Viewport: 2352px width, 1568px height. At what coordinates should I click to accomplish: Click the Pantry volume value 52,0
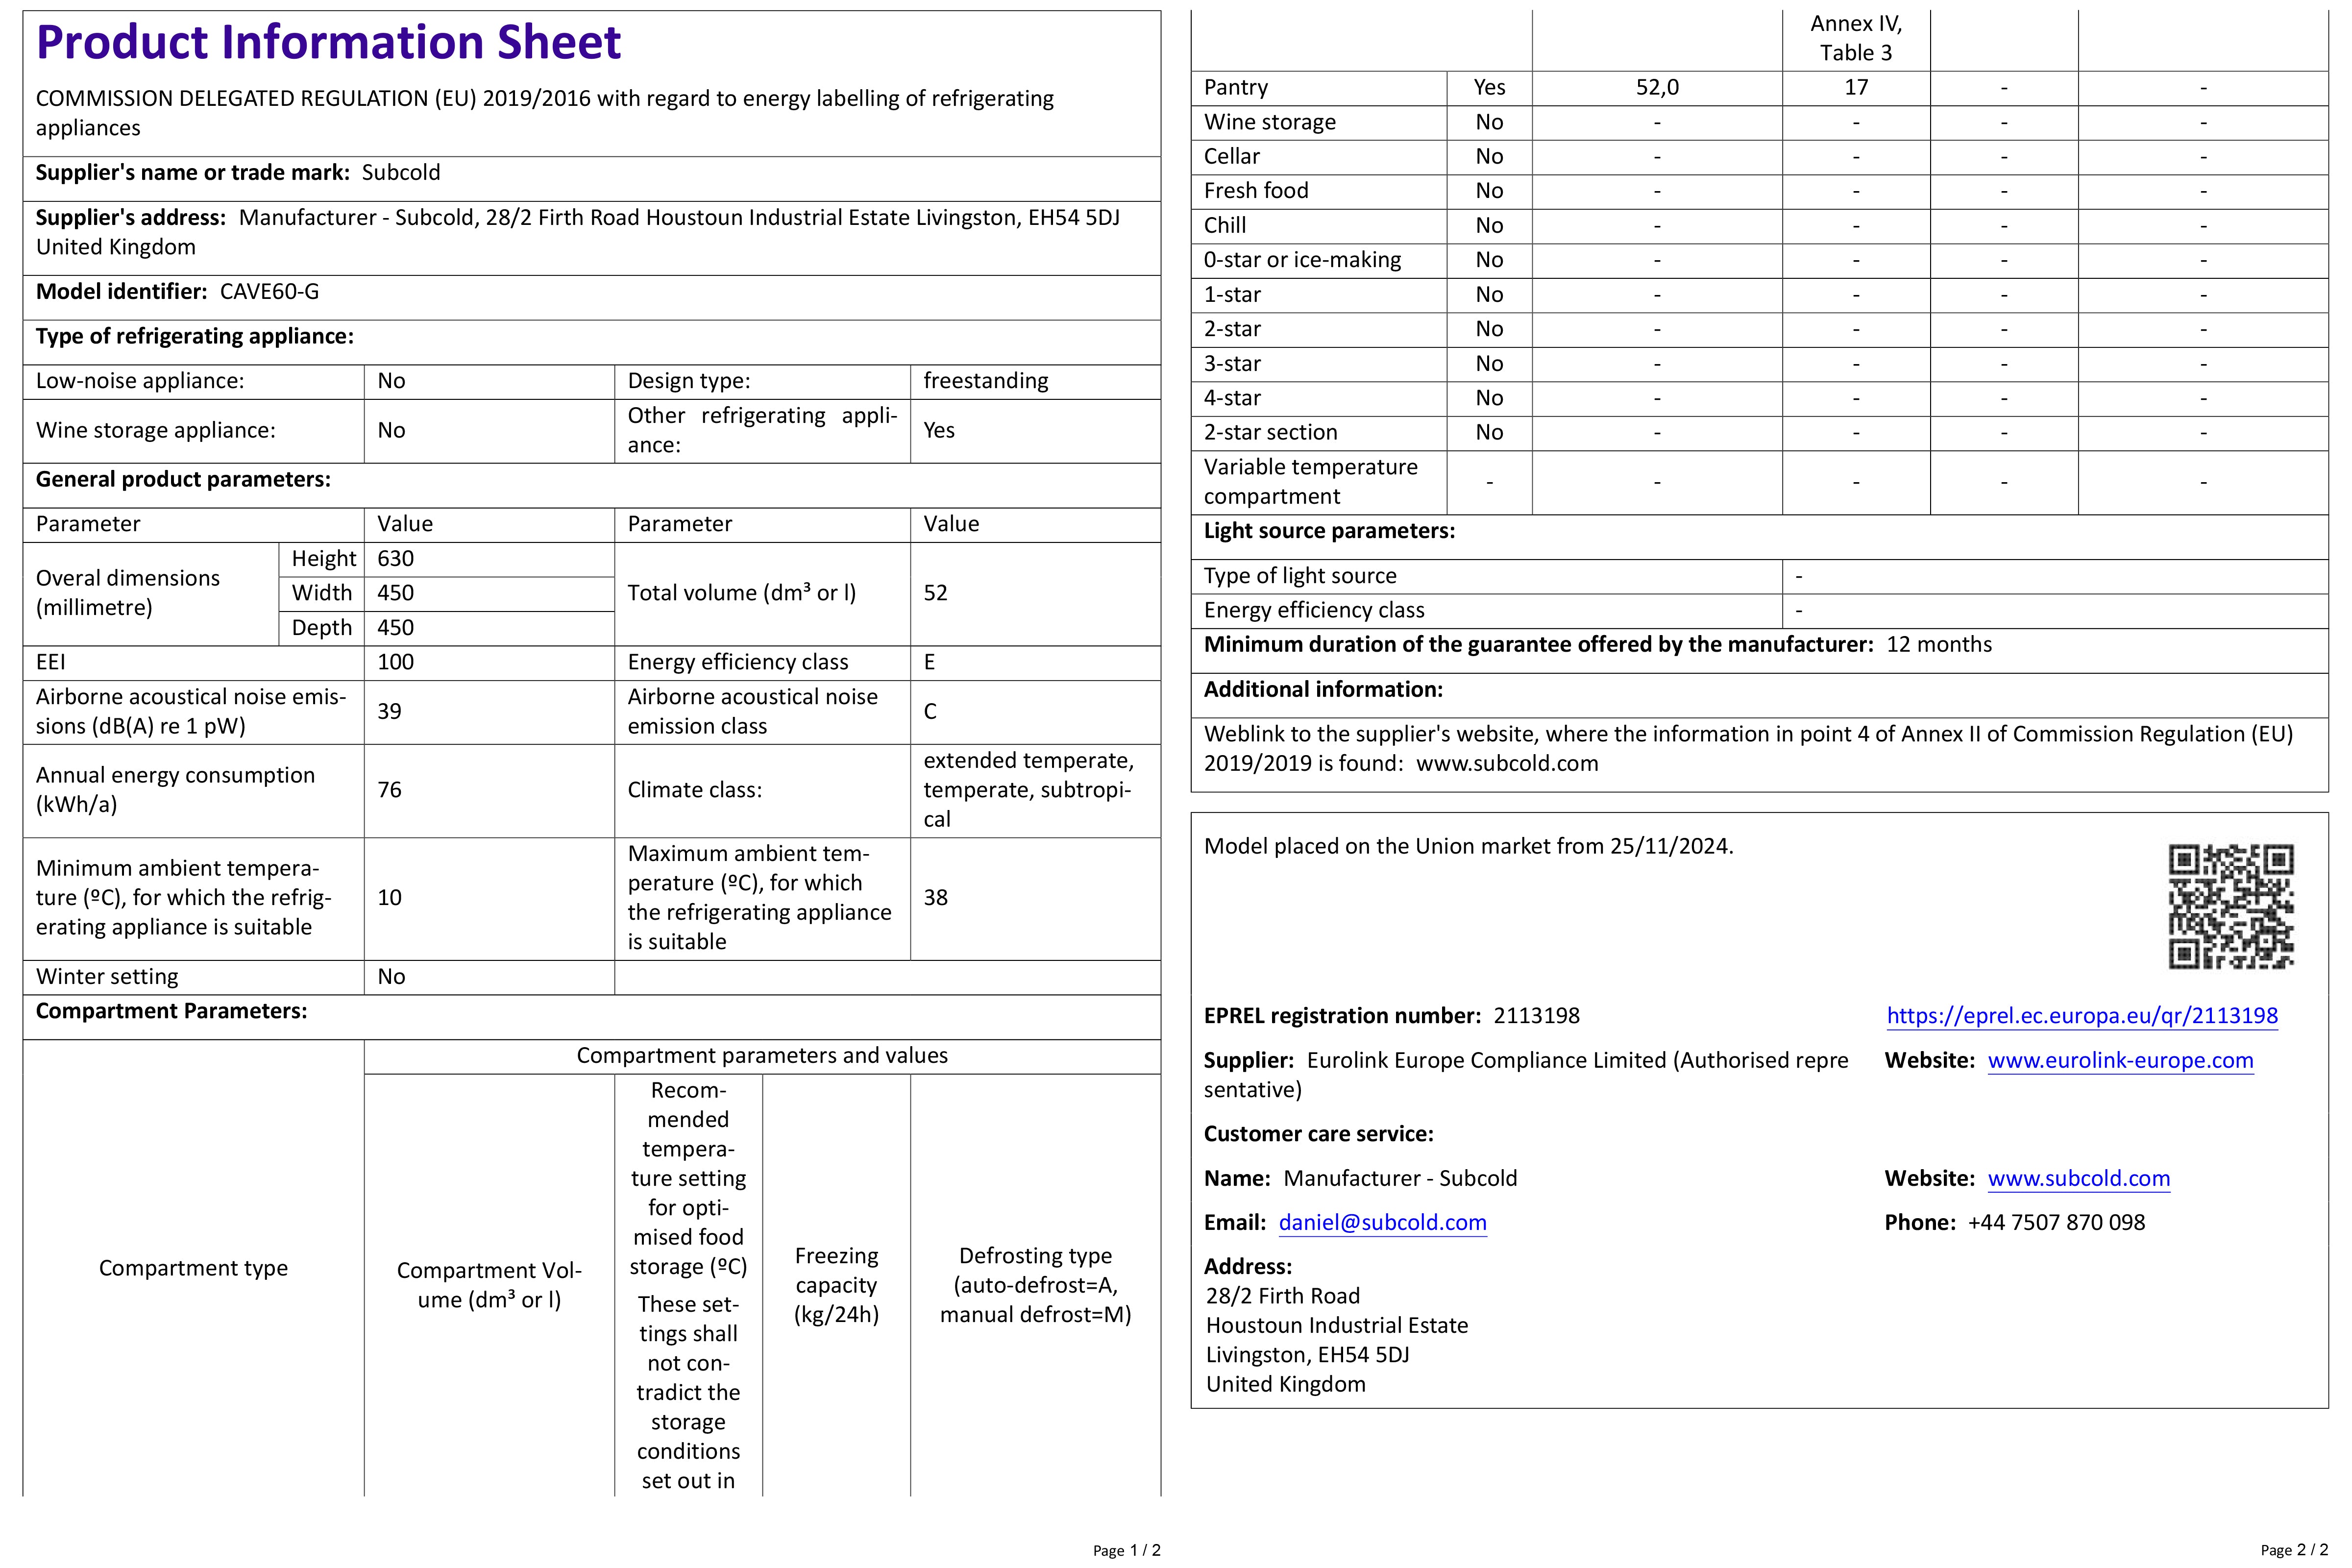point(1656,87)
